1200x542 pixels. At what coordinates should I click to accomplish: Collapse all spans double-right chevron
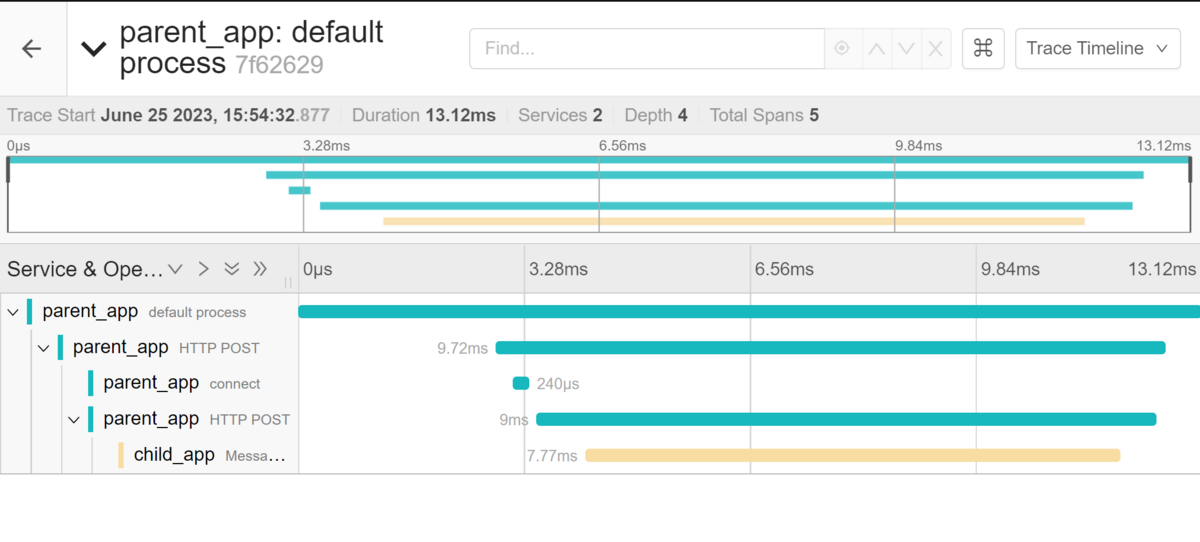coord(260,269)
